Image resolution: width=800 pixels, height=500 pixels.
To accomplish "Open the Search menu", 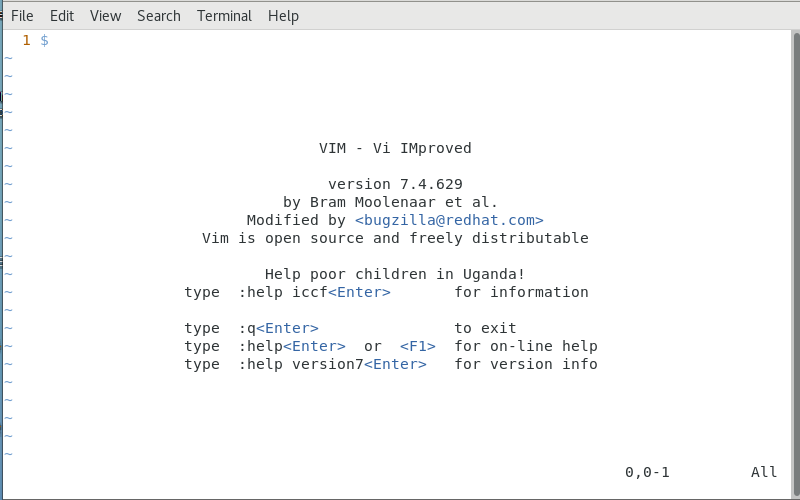I will [x=159, y=16].
